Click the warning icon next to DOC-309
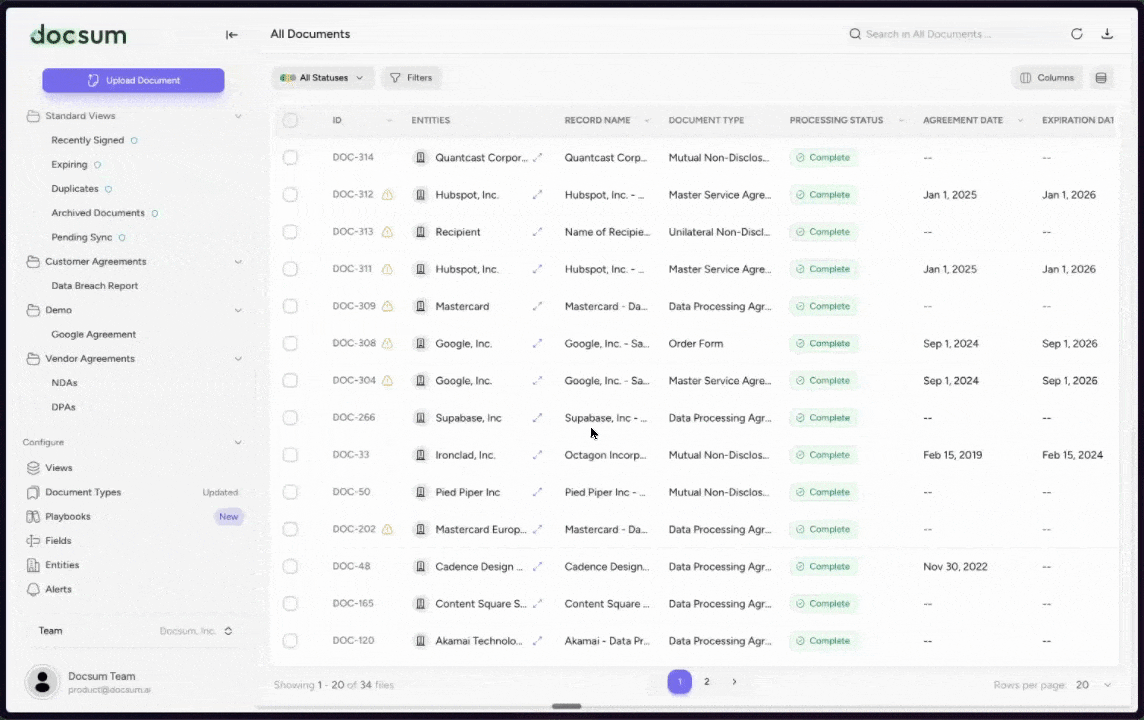The image size is (1144, 720). [x=387, y=306]
